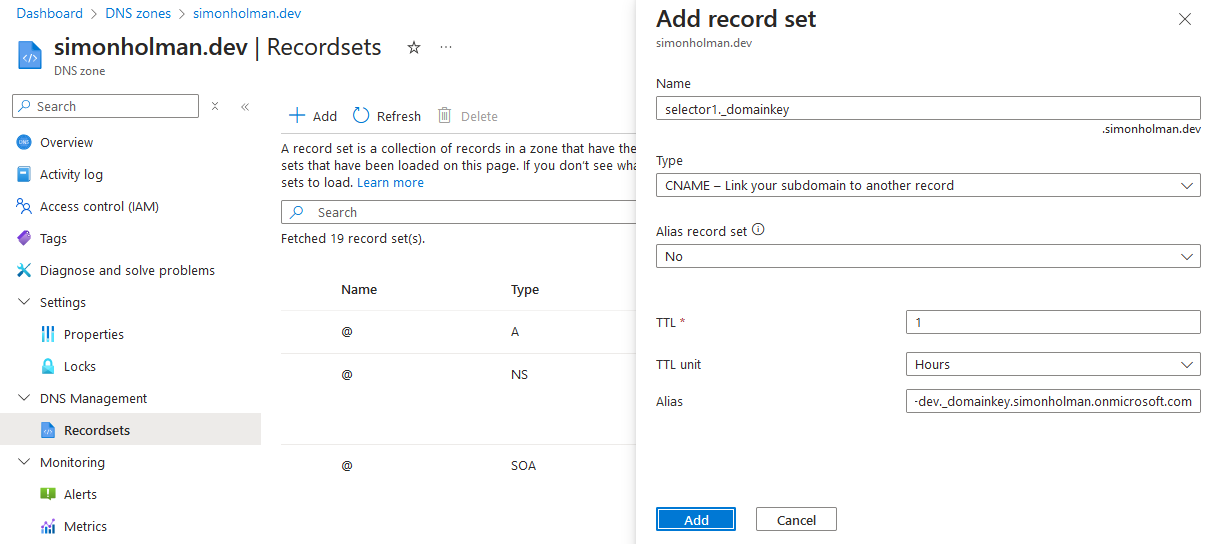Select the NS record row type

click(x=519, y=374)
